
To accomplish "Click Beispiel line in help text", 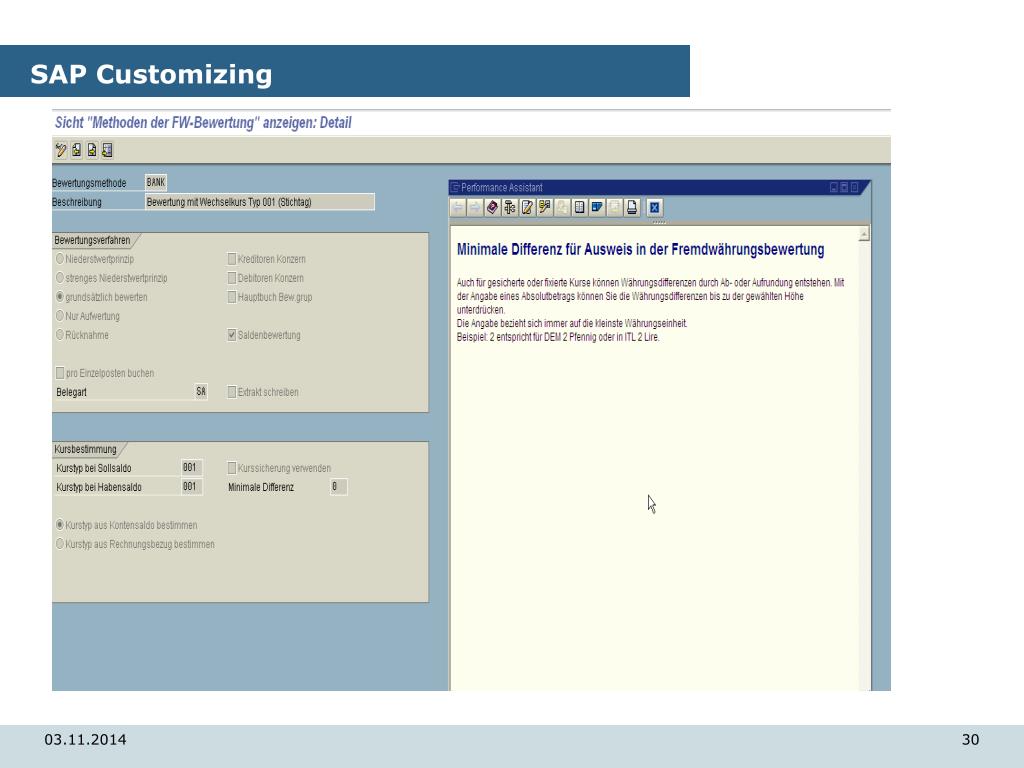I will (x=558, y=337).
